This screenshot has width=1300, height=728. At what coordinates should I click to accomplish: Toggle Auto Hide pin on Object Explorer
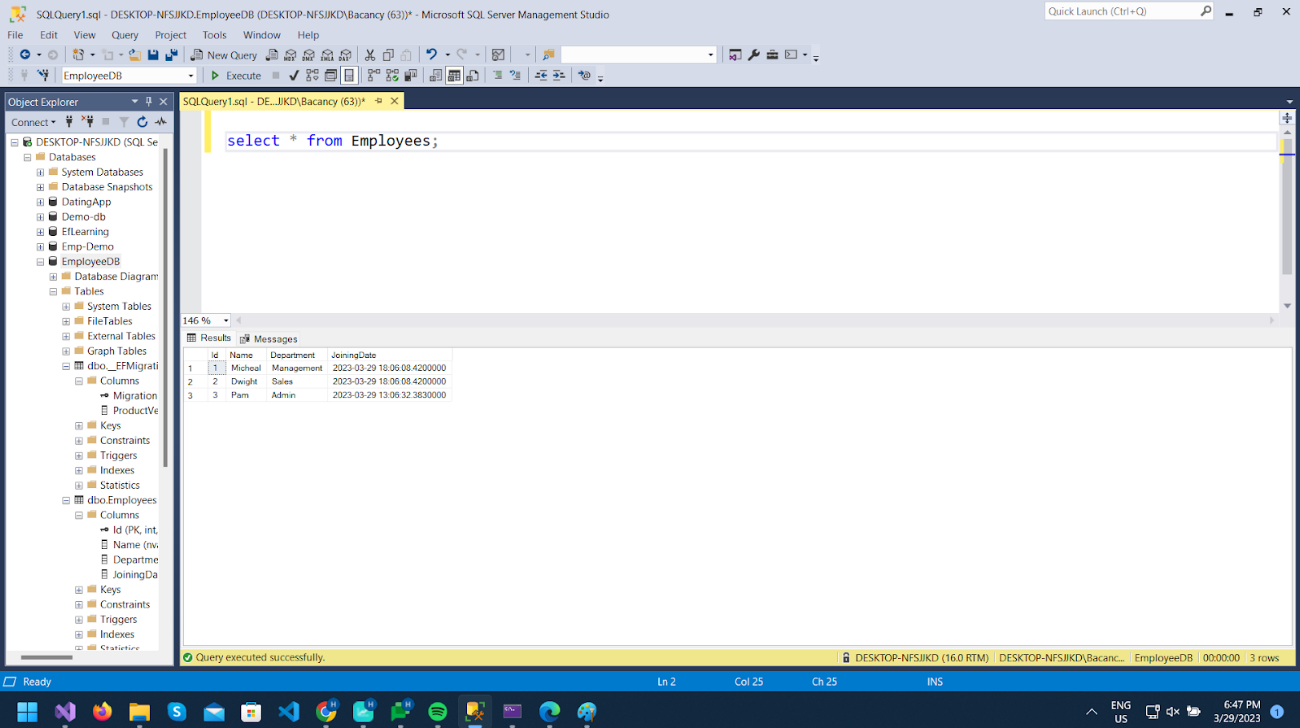149,101
